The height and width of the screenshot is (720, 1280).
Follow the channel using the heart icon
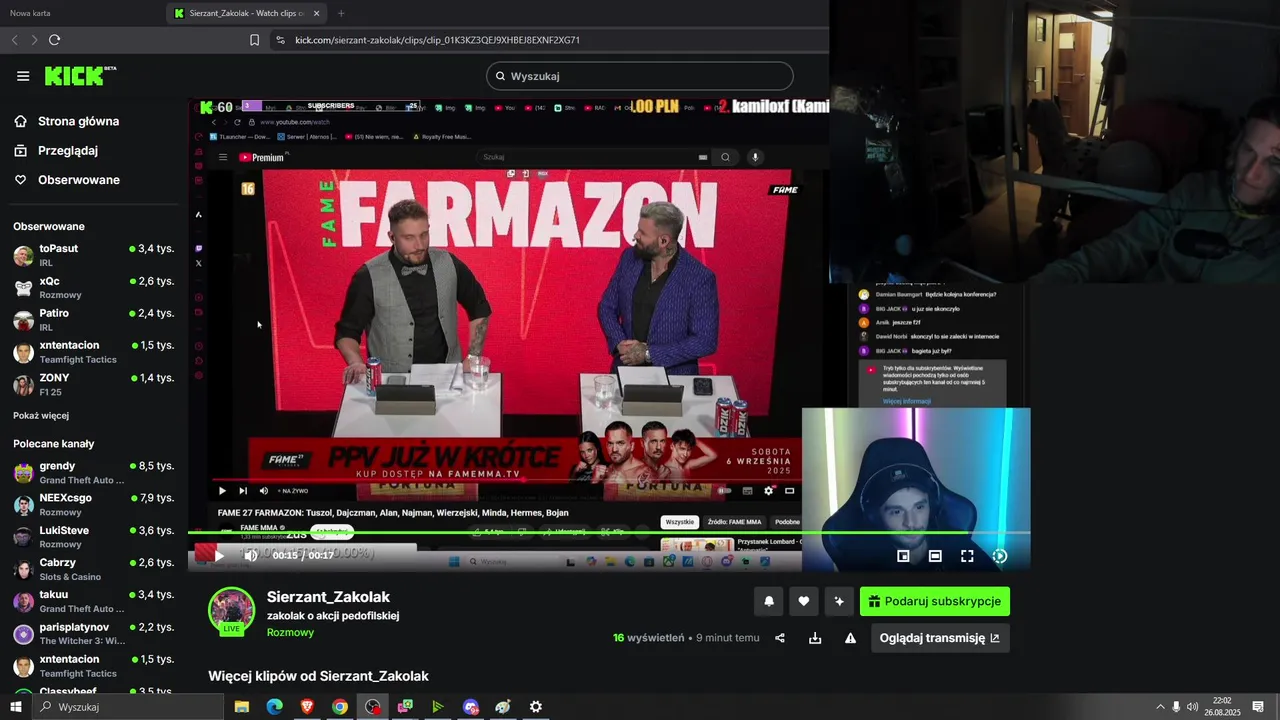pyautogui.click(x=803, y=601)
